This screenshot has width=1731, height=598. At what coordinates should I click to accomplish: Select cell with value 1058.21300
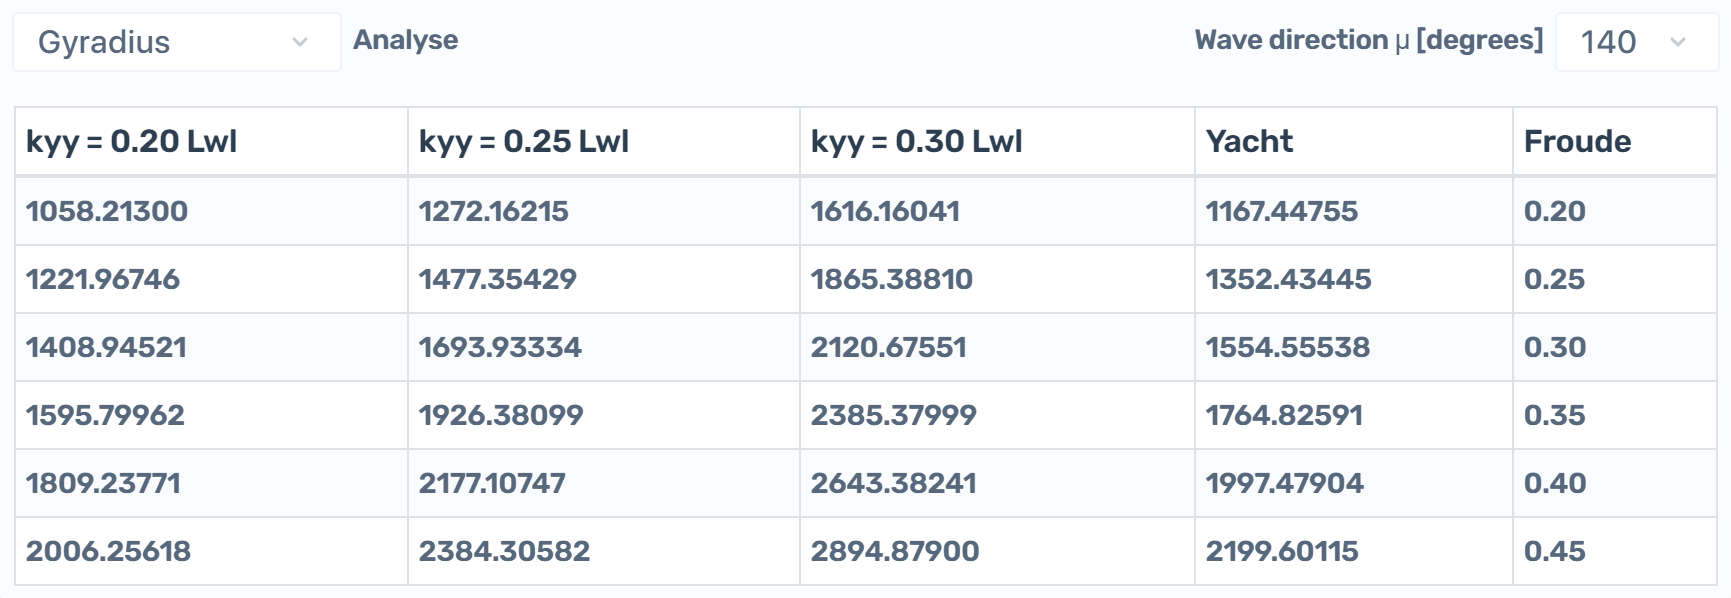click(211, 211)
